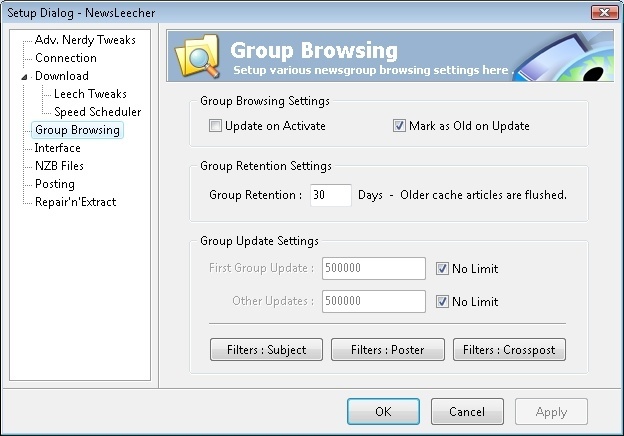Click the Group Retention days field
Screen dimensions: 624x436
(331, 195)
